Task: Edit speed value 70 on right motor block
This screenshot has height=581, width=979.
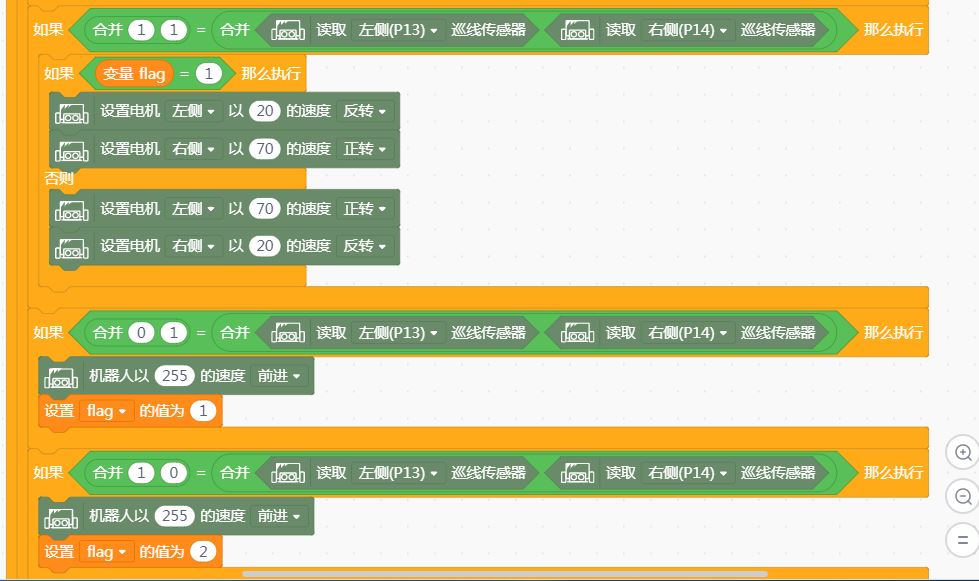Action: coord(265,149)
